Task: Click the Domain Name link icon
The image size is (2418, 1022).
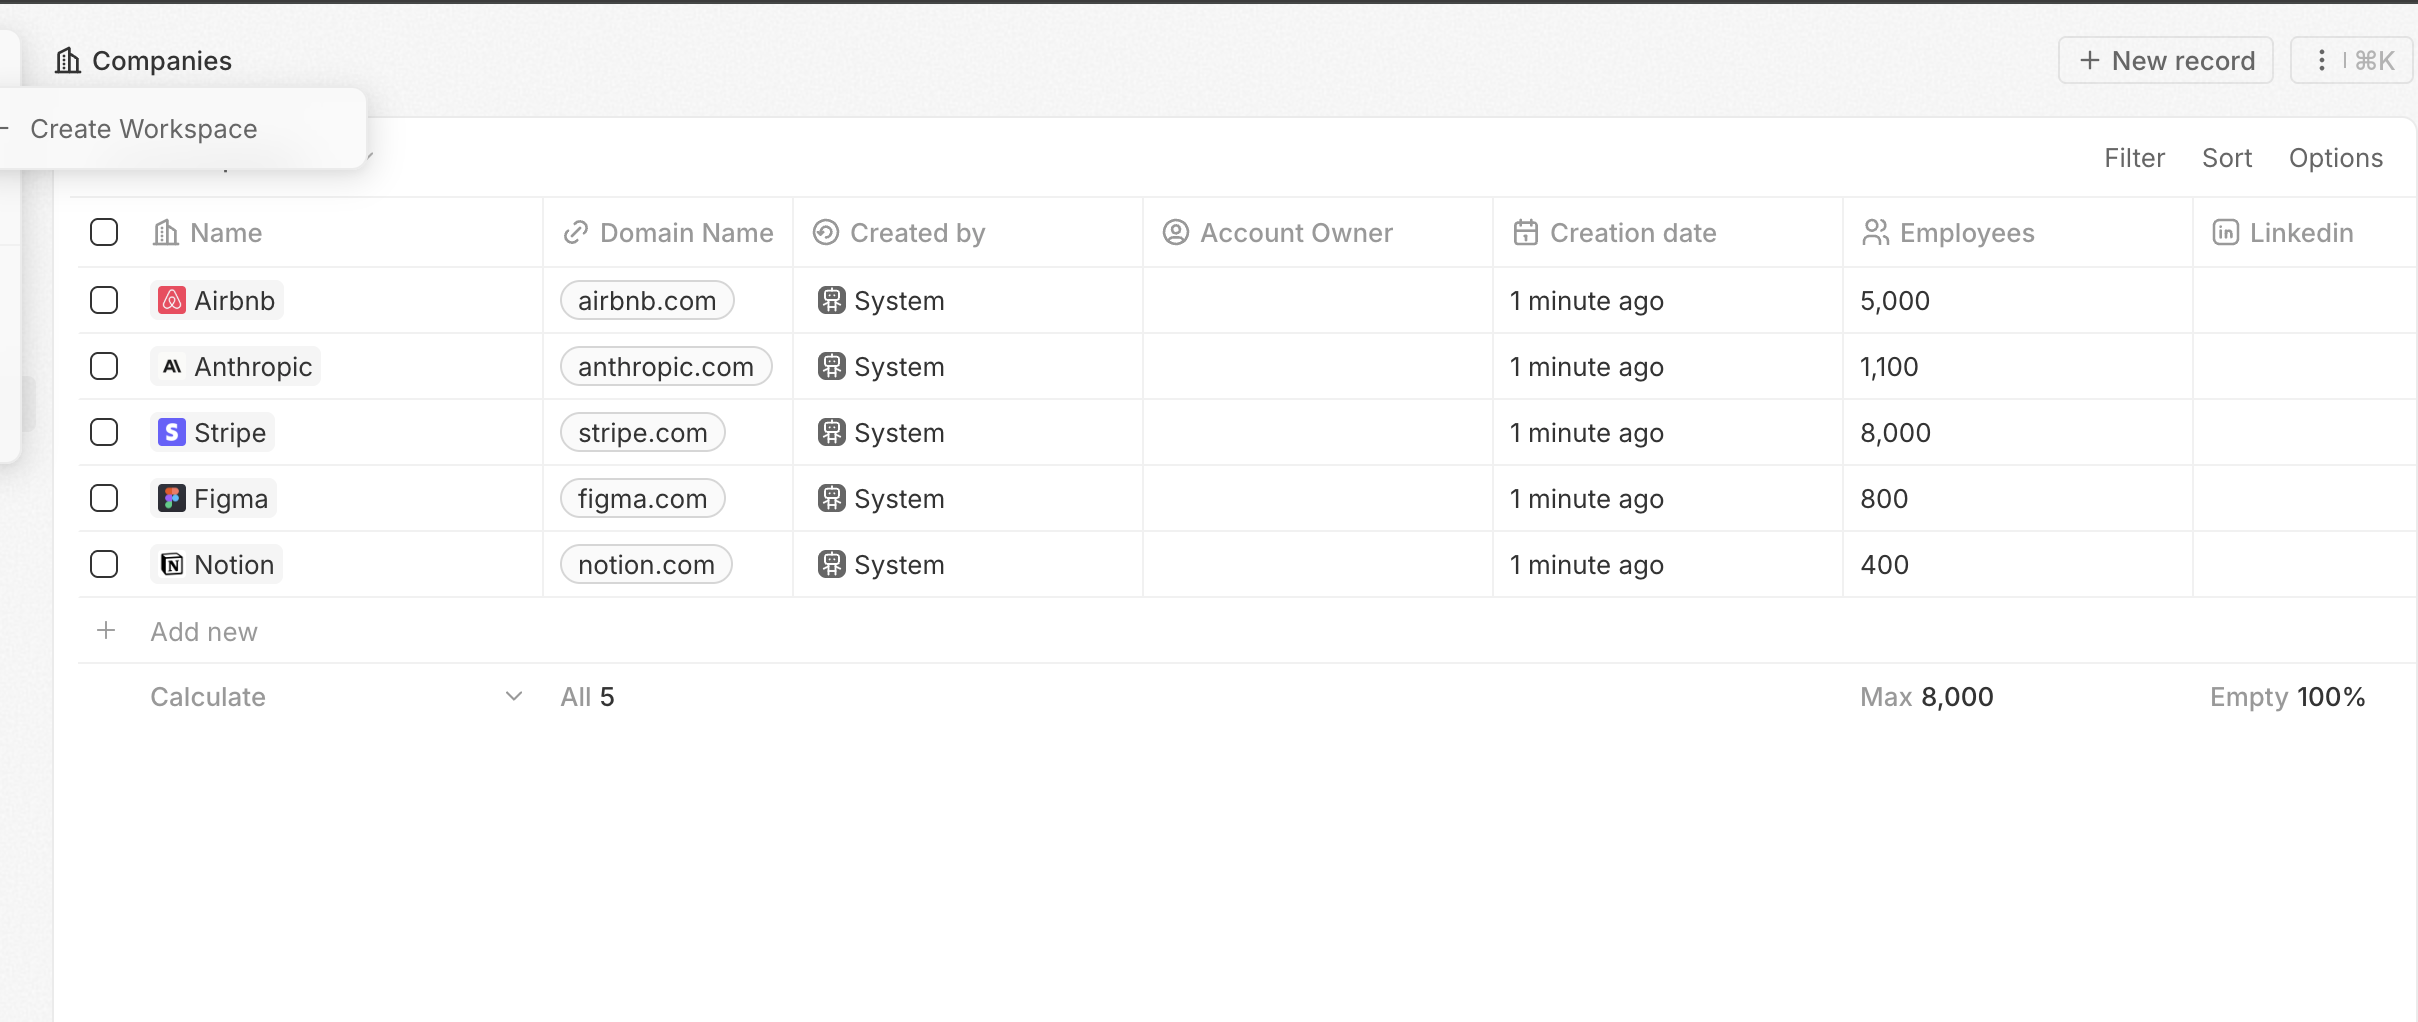Action: tap(576, 232)
